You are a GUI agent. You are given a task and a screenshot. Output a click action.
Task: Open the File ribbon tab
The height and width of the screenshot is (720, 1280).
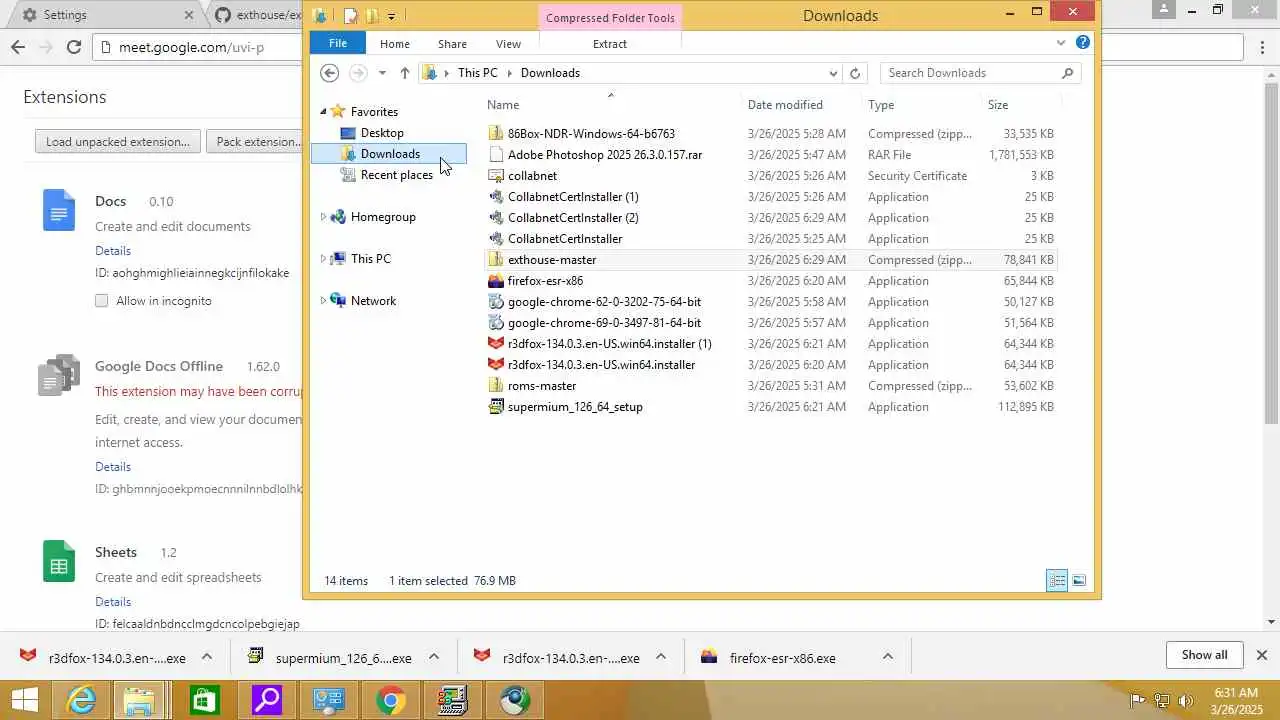pos(338,43)
